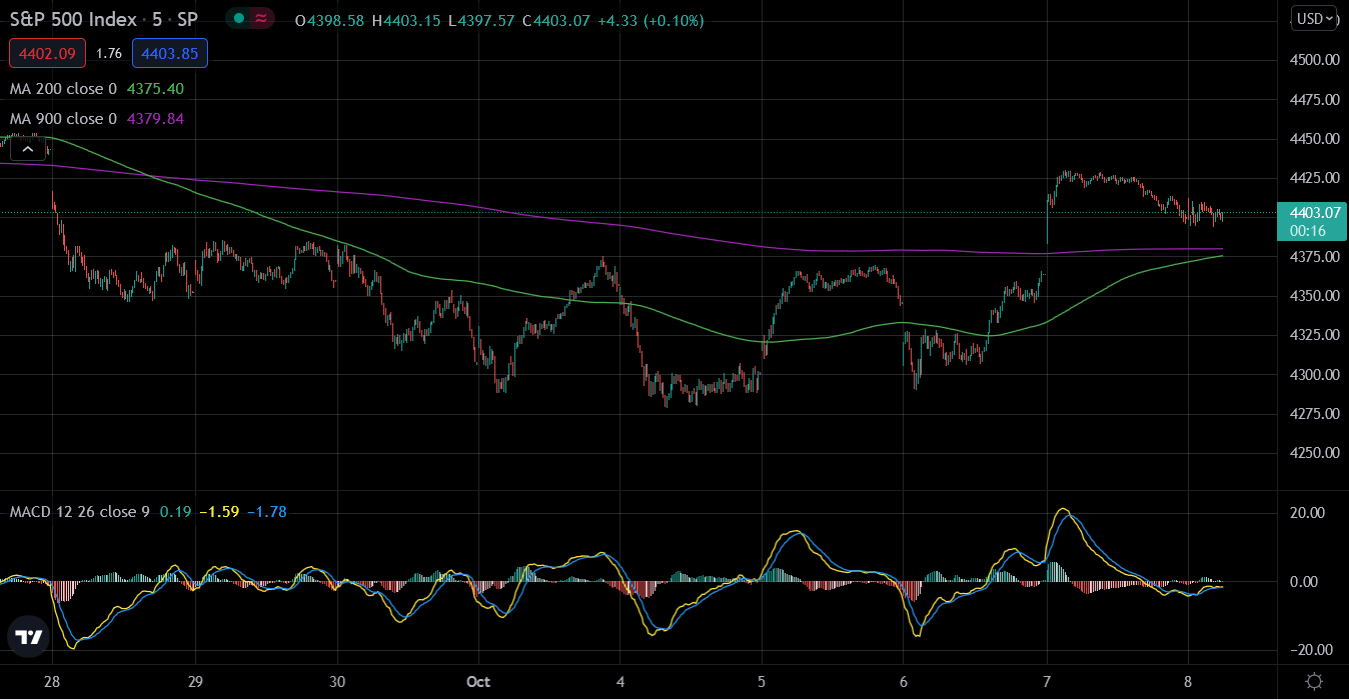Click the blue buy price 4403.85
The image size is (1349, 700).
tap(169, 53)
